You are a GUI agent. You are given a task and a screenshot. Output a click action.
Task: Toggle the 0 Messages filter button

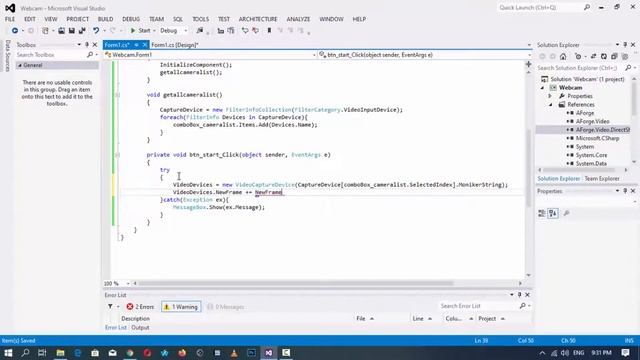pyautogui.click(x=225, y=307)
